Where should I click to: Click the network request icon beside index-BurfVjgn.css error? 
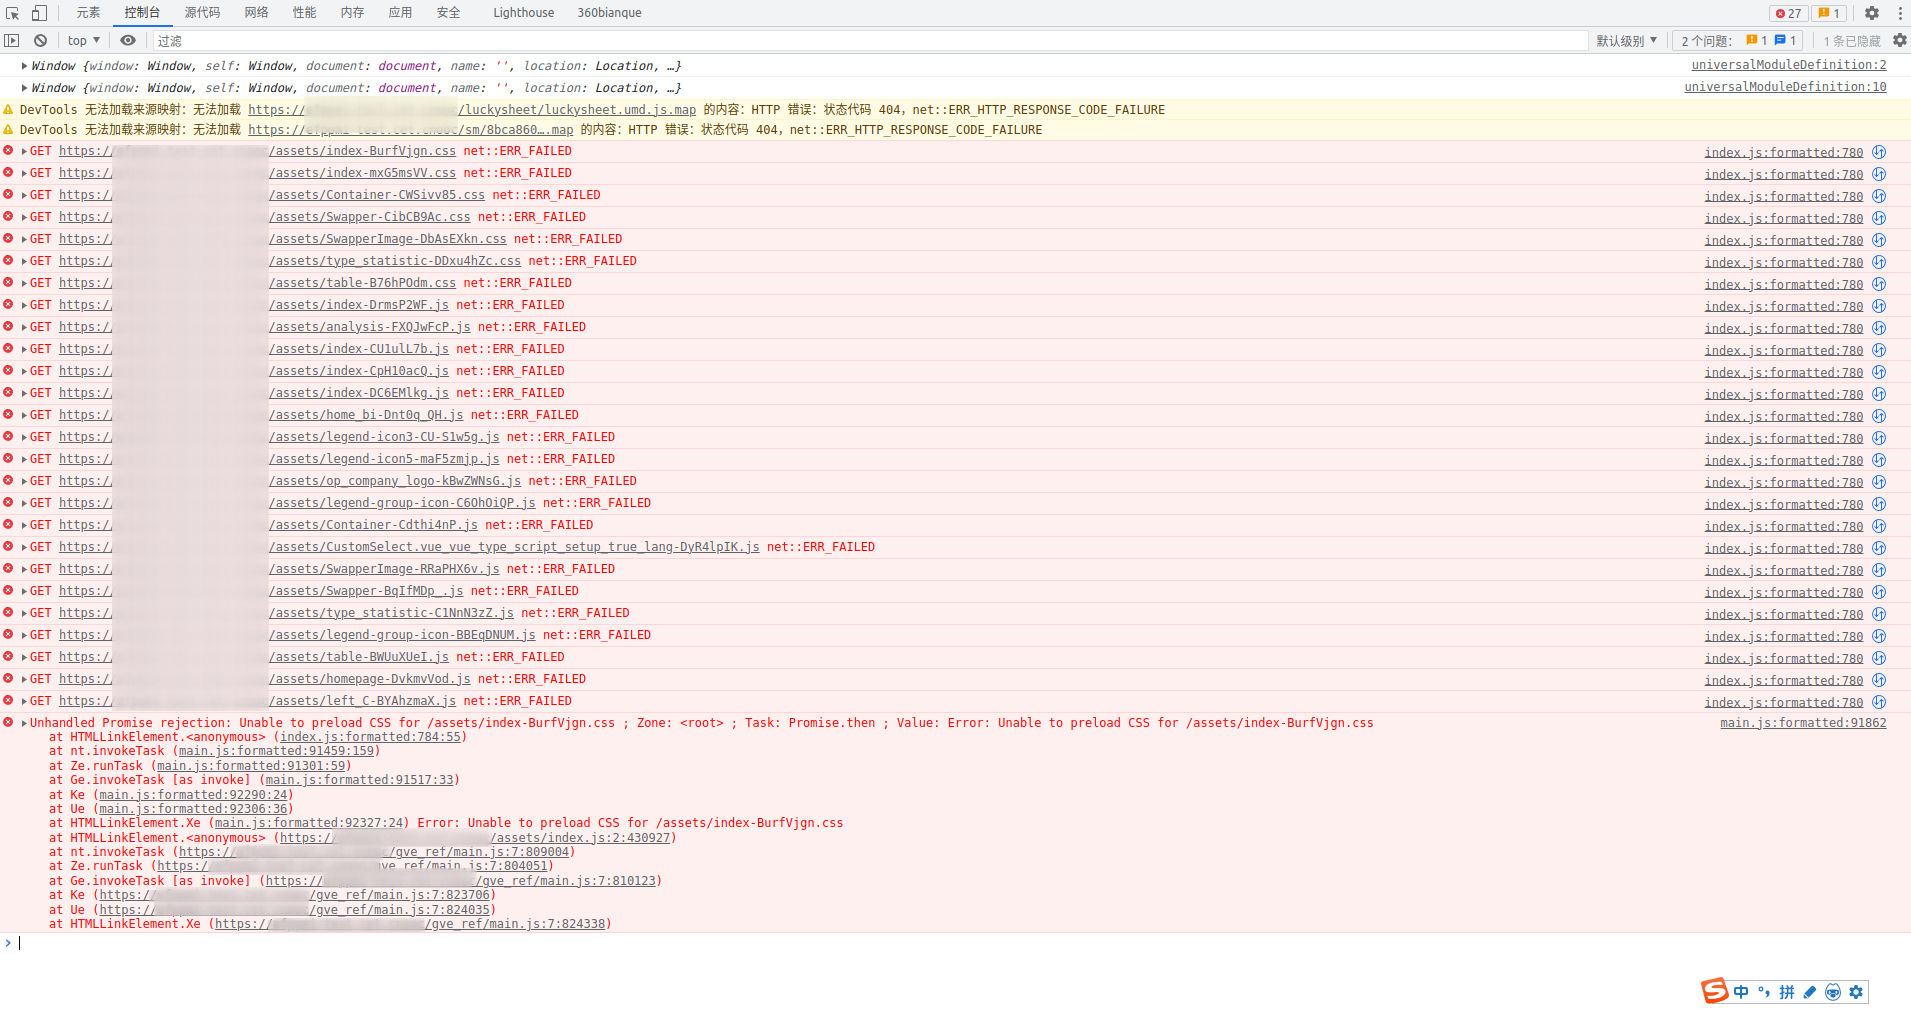point(1879,152)
